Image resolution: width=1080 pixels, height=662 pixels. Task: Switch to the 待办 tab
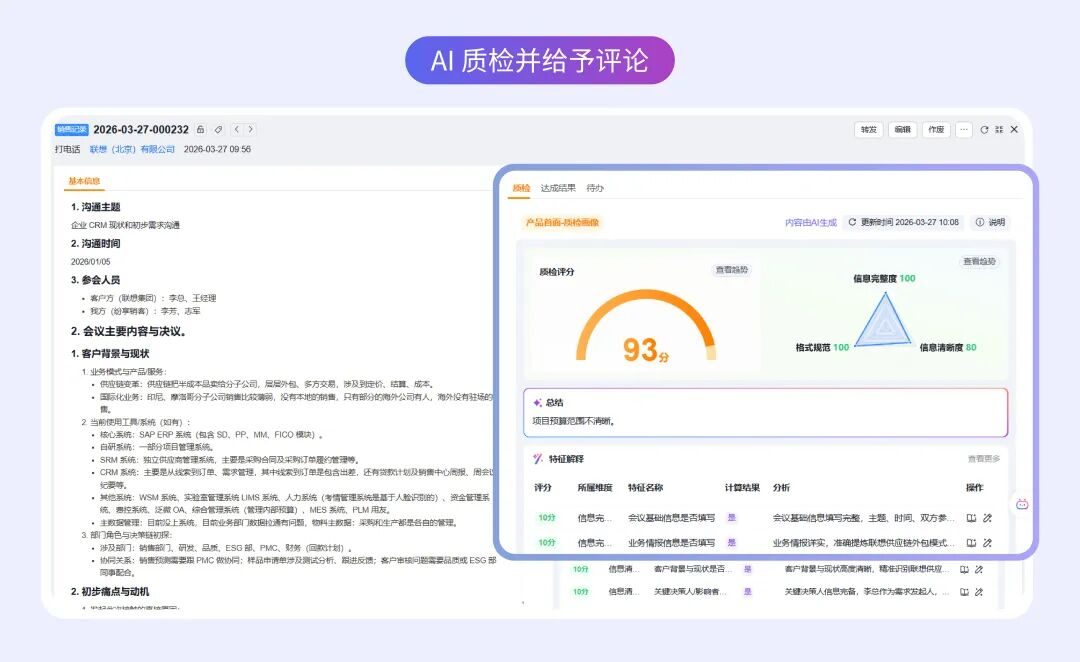point(595,188)
